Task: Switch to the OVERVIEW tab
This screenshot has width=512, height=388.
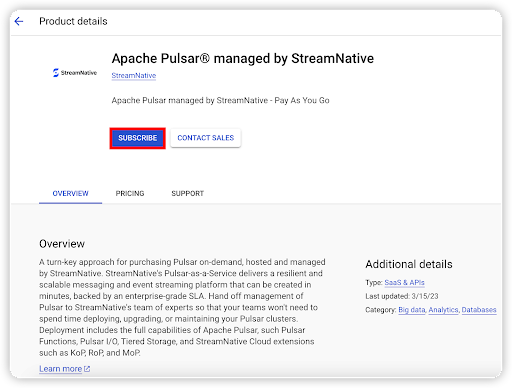Action: (x=70, y=194)
